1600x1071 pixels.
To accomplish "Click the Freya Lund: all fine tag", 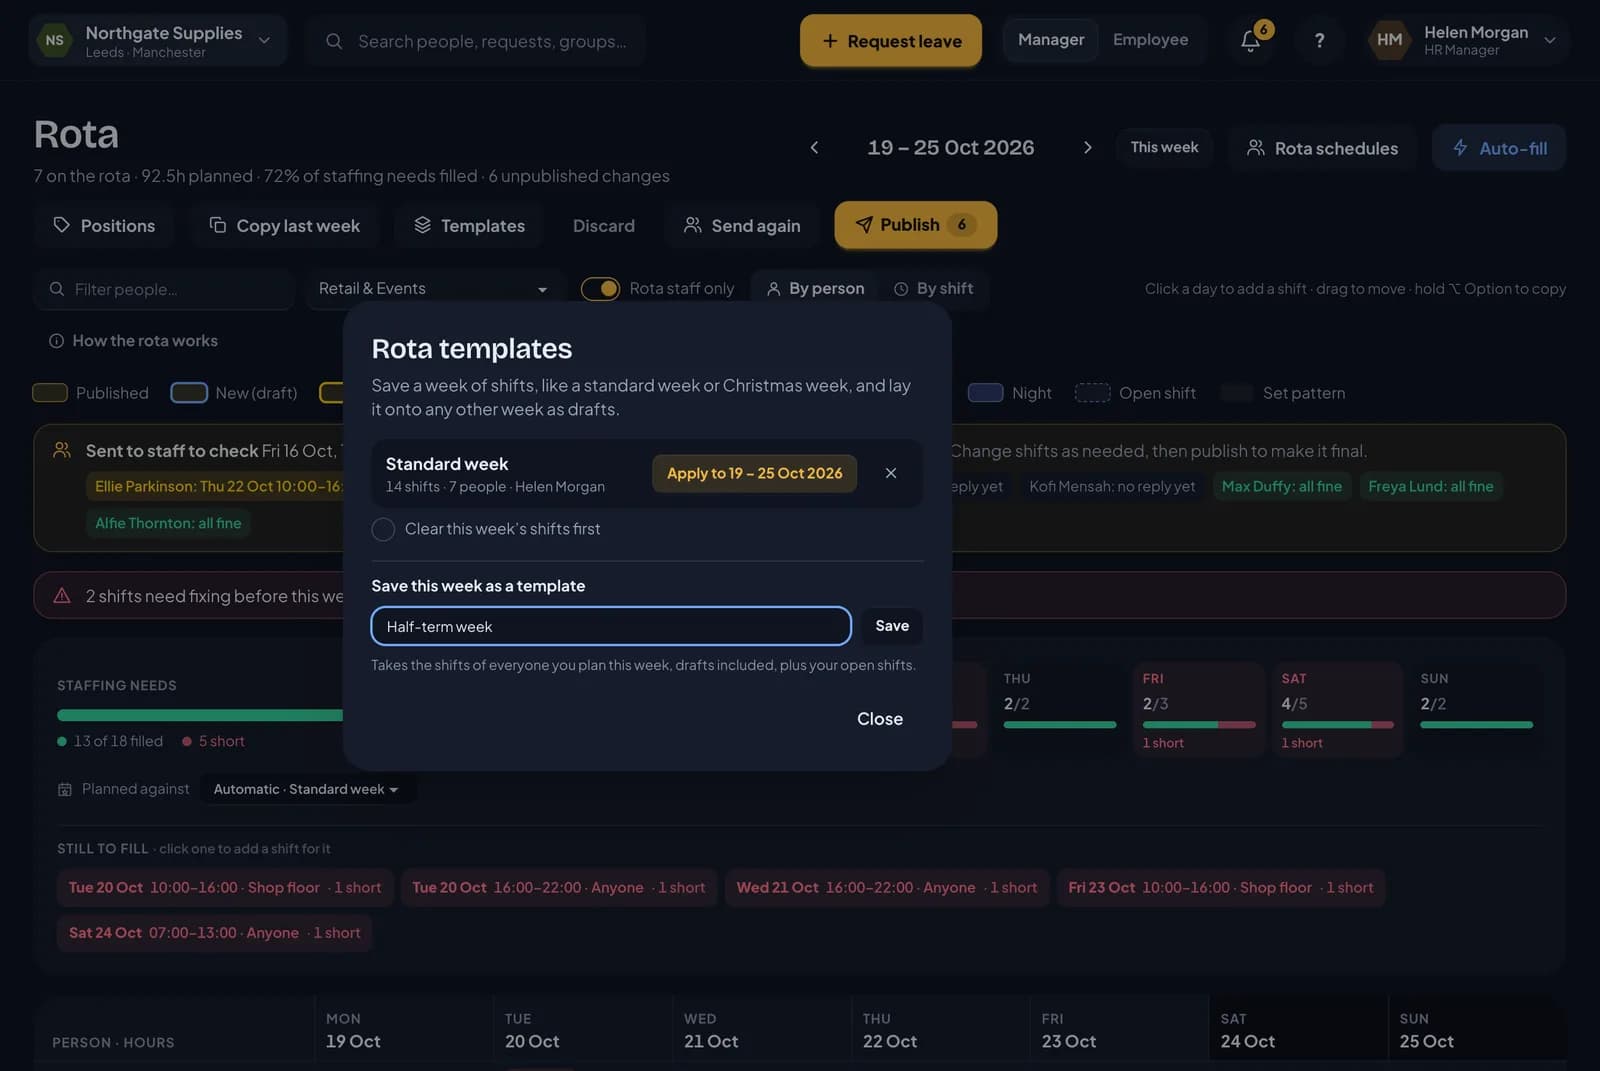I will 1430,486.
